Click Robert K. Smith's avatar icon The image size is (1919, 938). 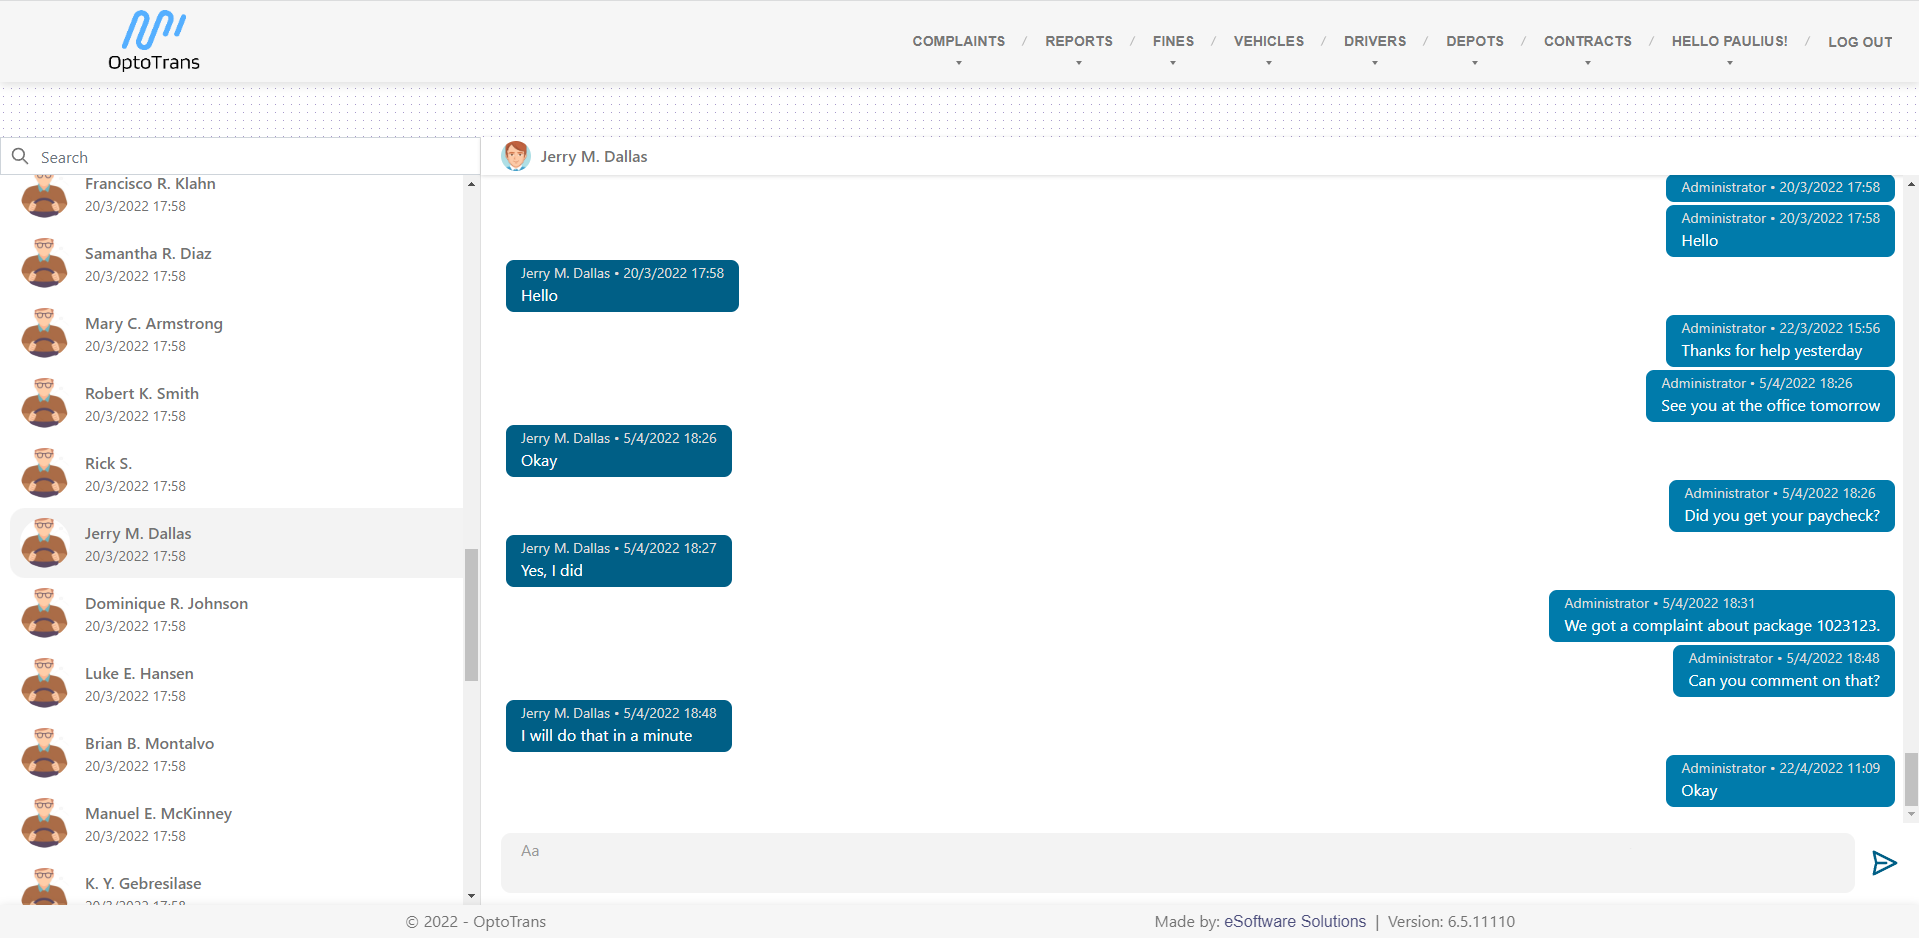click(x=45, y=404)
